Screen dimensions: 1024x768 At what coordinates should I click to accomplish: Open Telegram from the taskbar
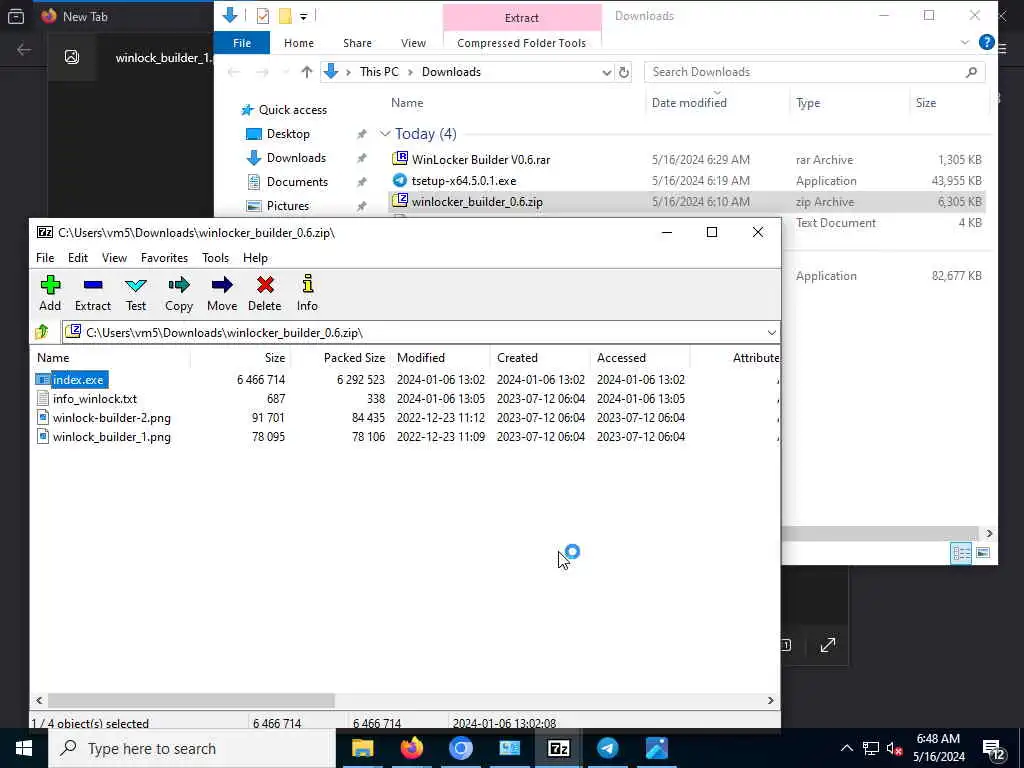click(607, 748)
